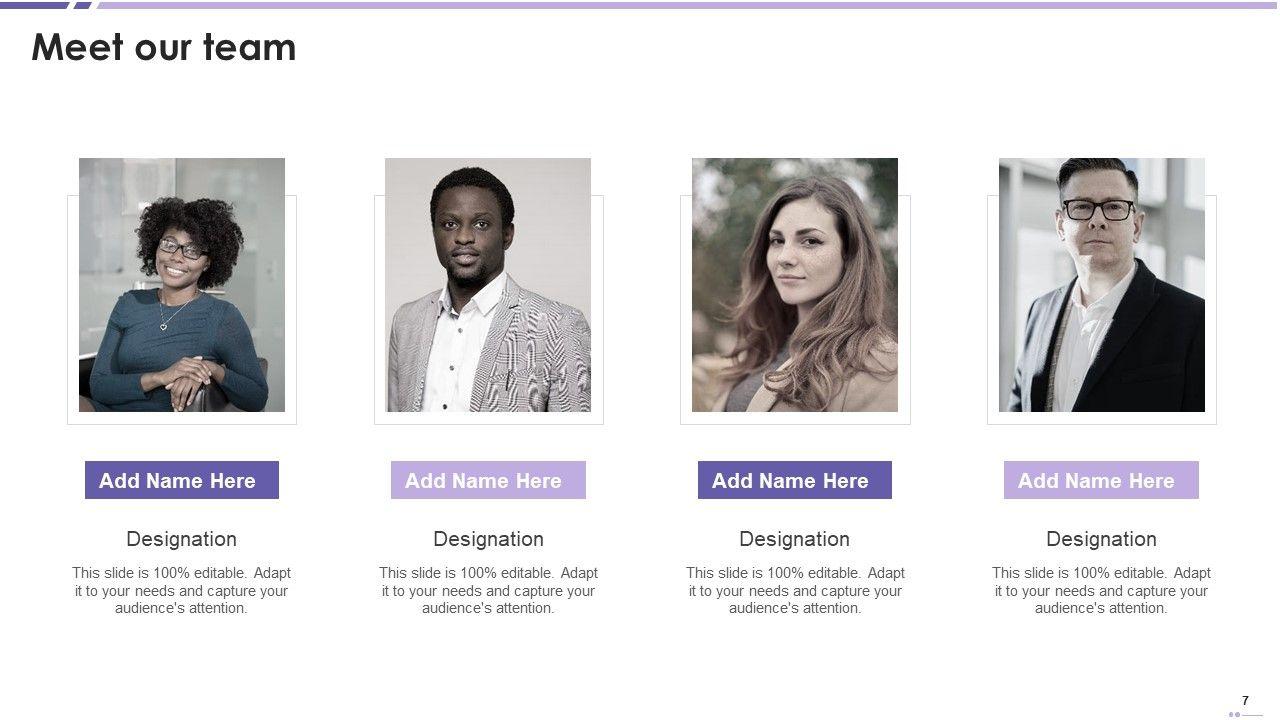Select "Designation" under the second team member
This screenshot has height=720, width=1280.
pos(488,539)
